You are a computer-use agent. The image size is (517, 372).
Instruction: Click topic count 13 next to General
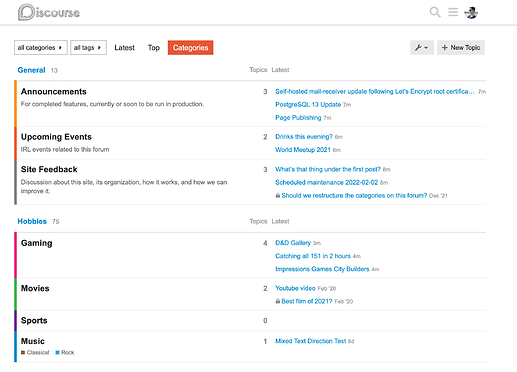pos(54,70)
